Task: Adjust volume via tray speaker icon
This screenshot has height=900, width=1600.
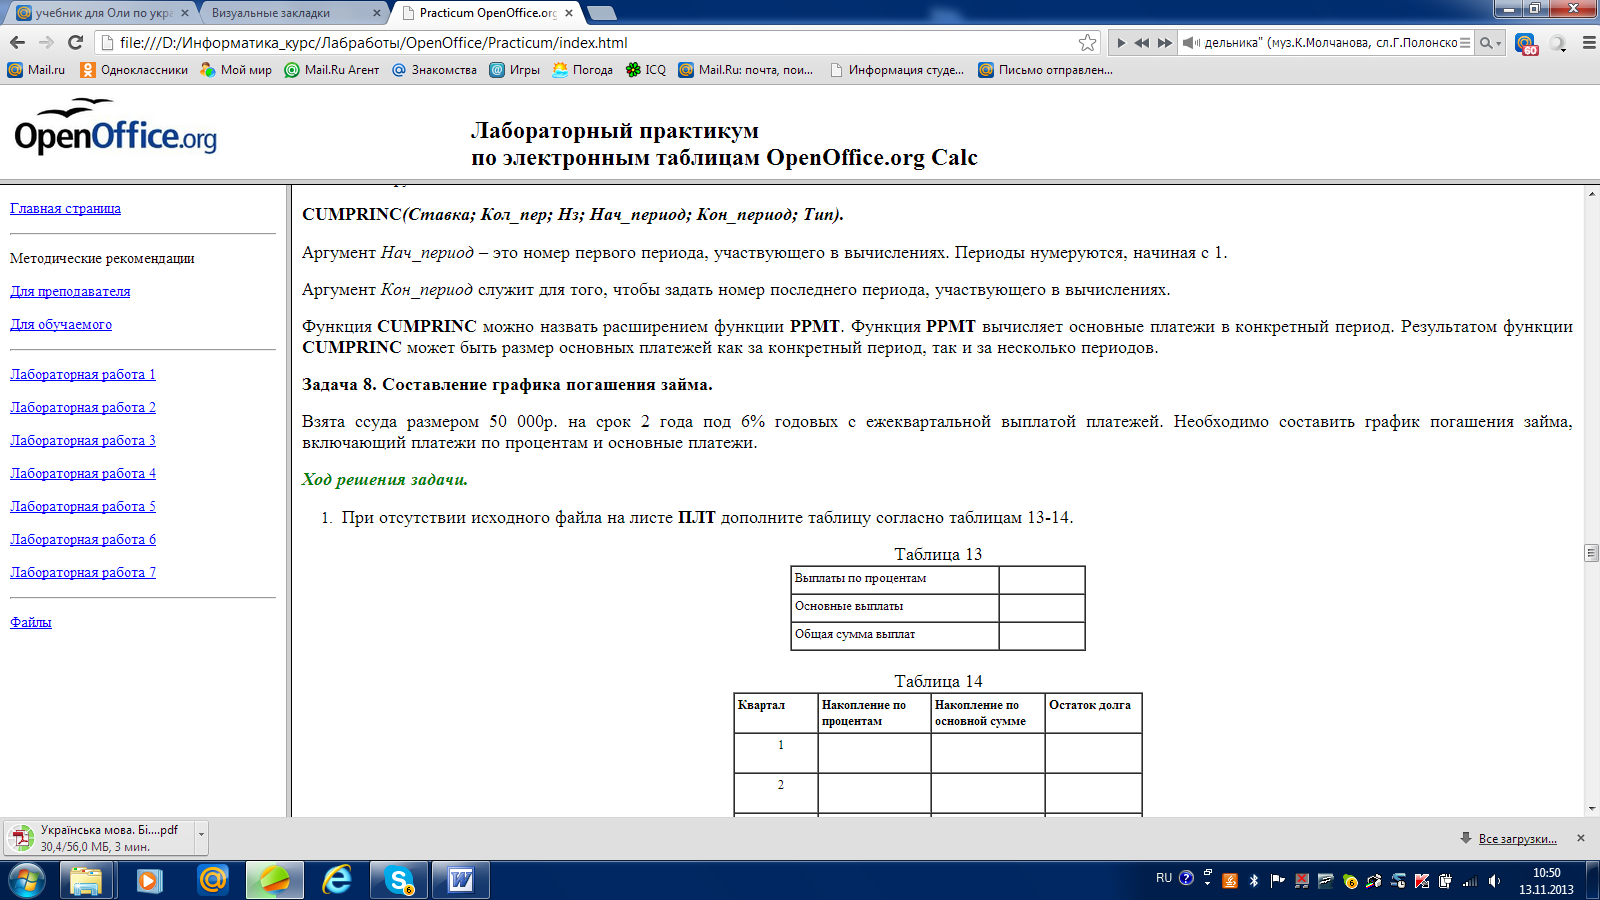Action: point(1494,881)
